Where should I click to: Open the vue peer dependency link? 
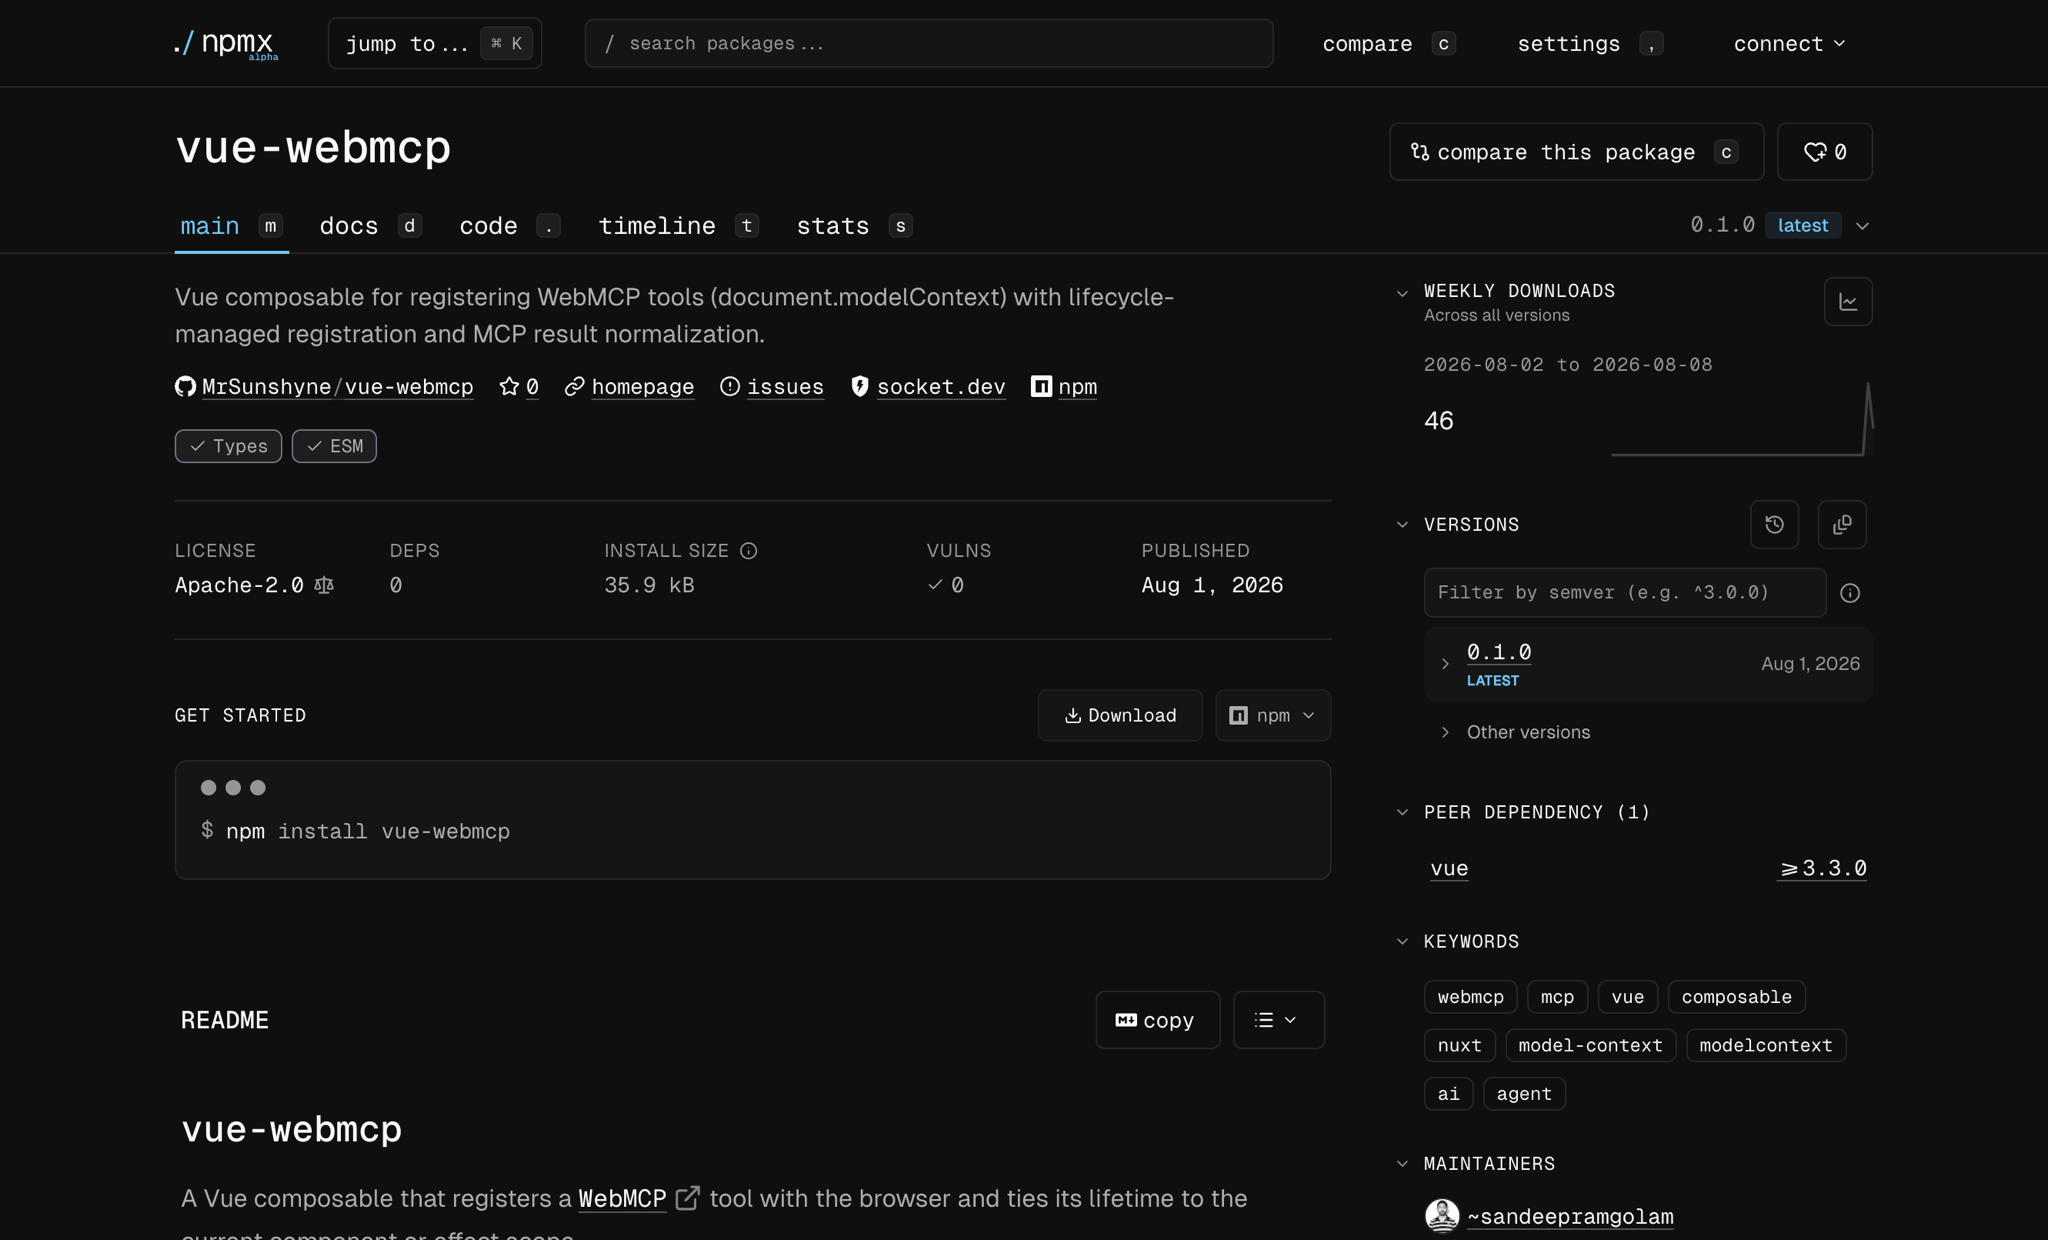1449,868
